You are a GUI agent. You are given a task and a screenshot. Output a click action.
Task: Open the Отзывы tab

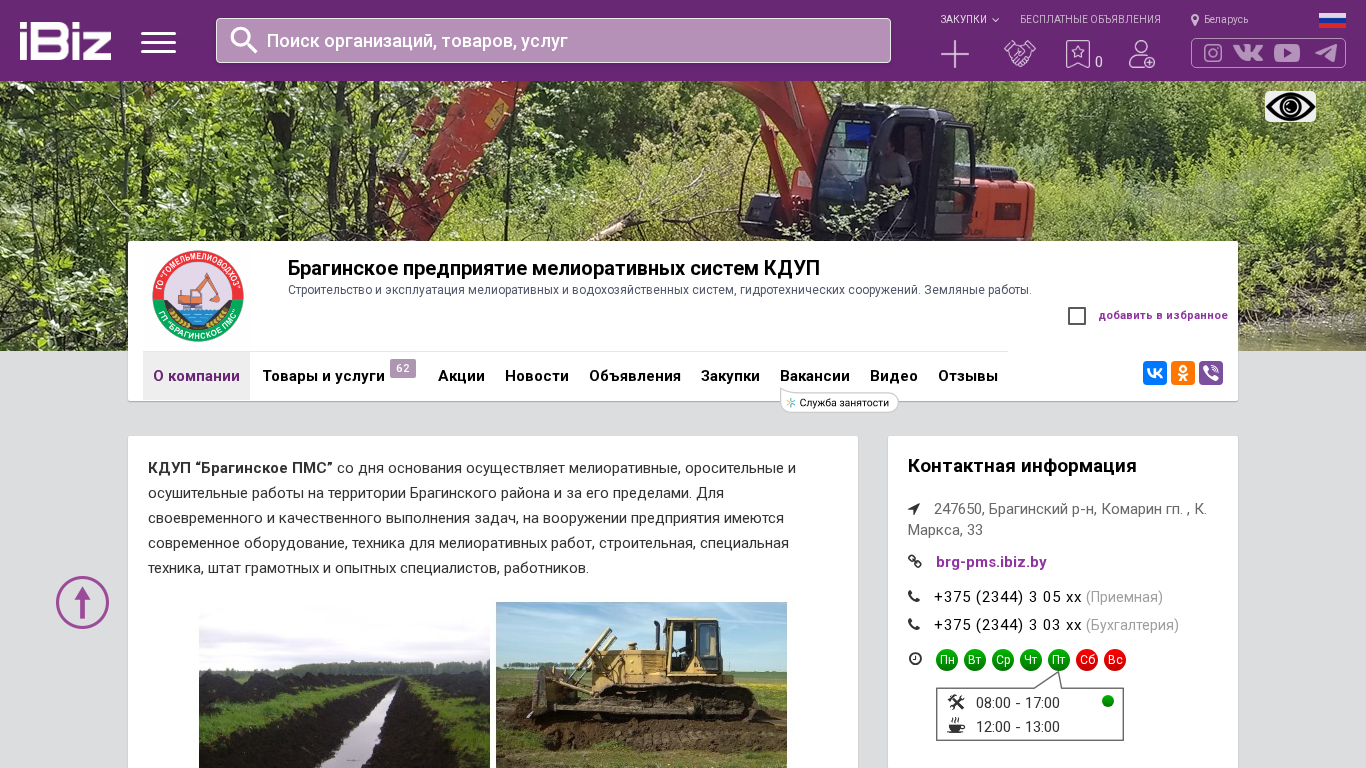(968, 376)
